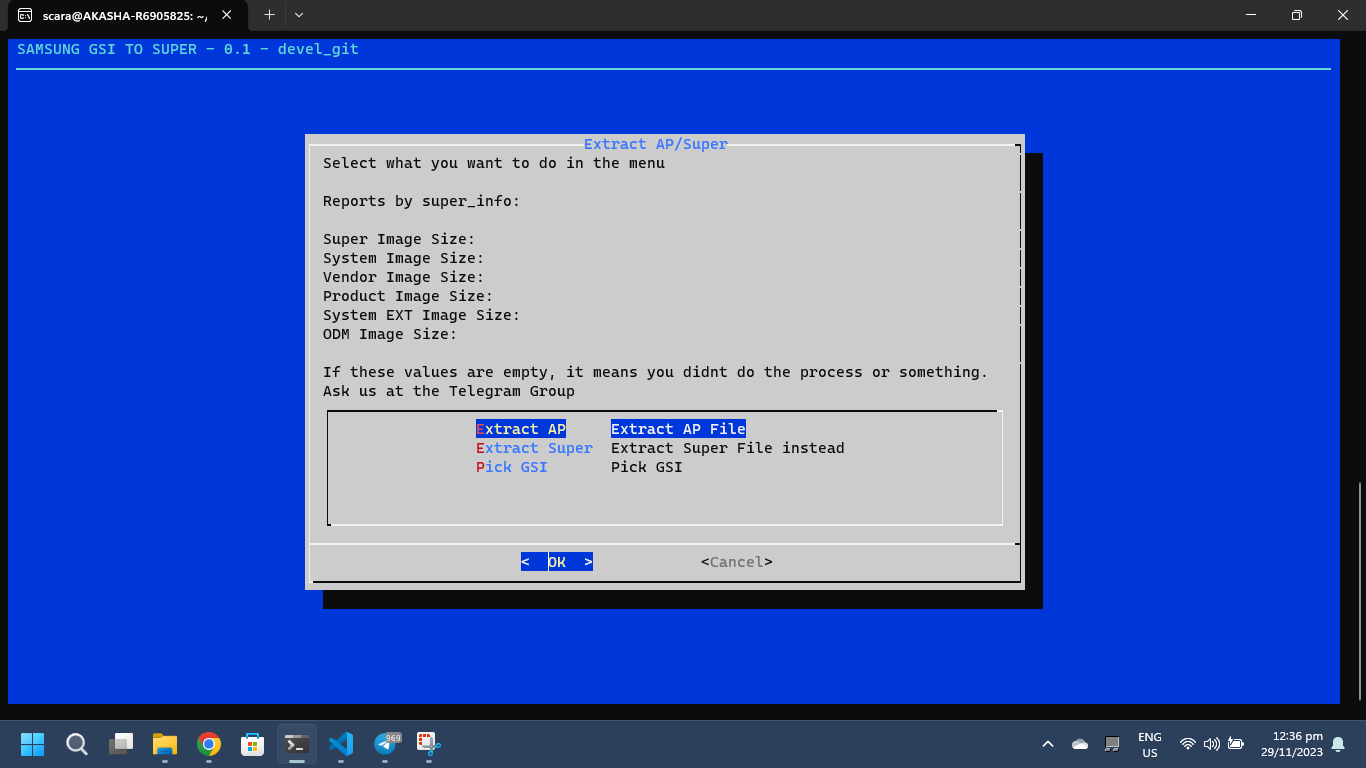Click the 'Extract AP File' description

(x=678, y=429)
